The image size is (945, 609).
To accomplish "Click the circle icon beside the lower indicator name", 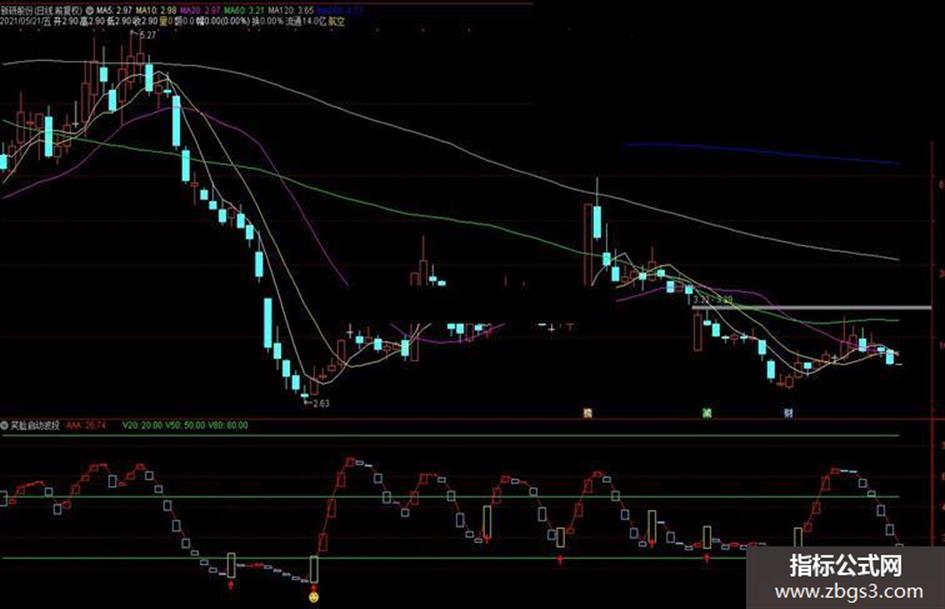I will pos(4,425).
